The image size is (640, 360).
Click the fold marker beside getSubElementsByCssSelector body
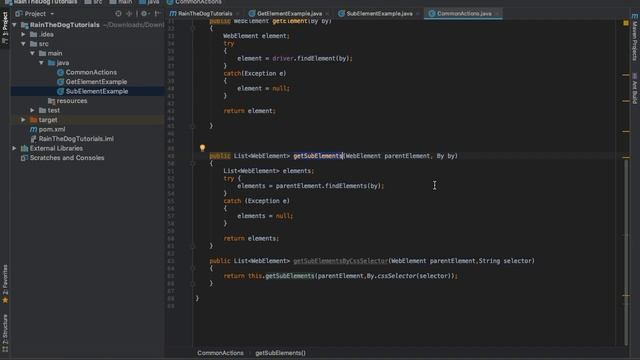pos(192,268)
